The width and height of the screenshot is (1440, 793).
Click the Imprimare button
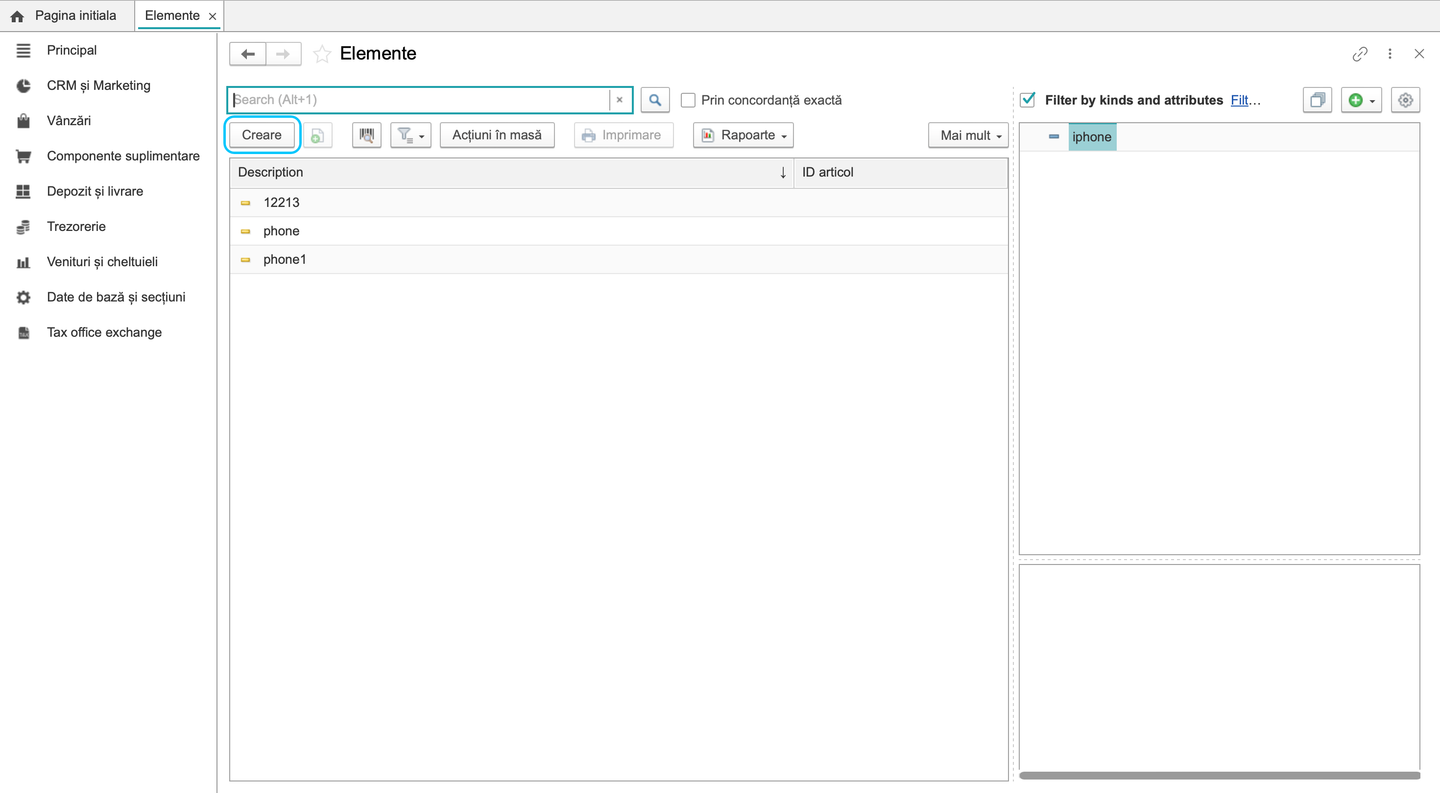coord(624,135)
